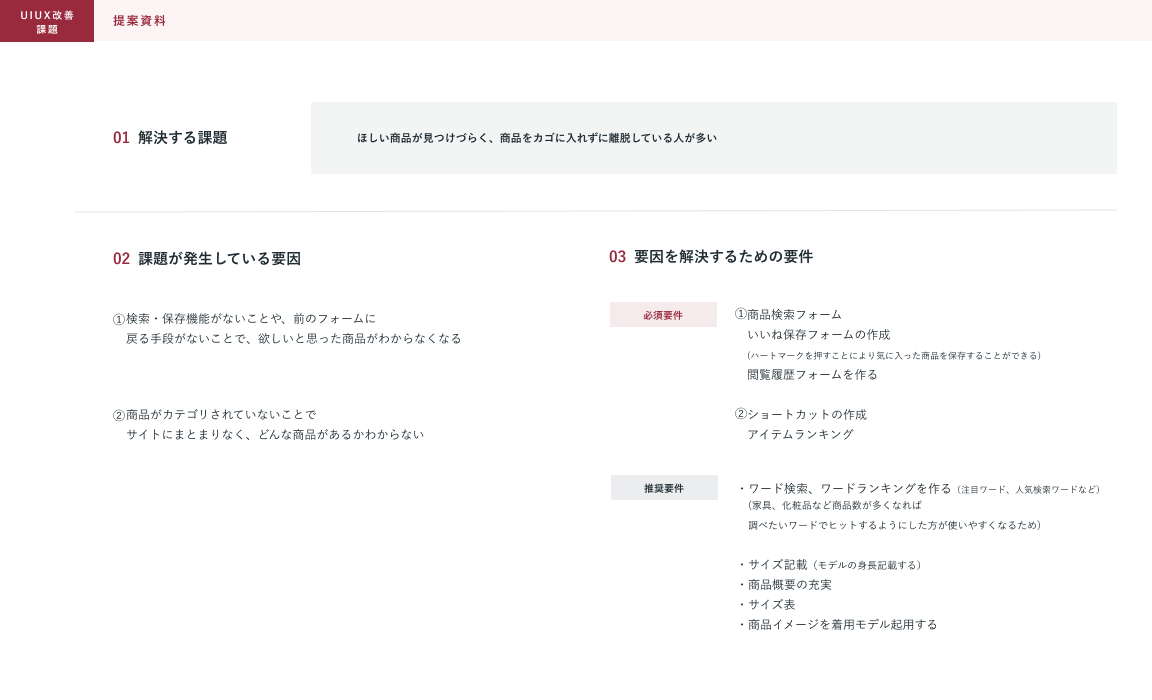Viewport: 1152px width, 700px height.
Task: Select the 商品イメージを着用モデル起用する bullet
Action: 840,625
